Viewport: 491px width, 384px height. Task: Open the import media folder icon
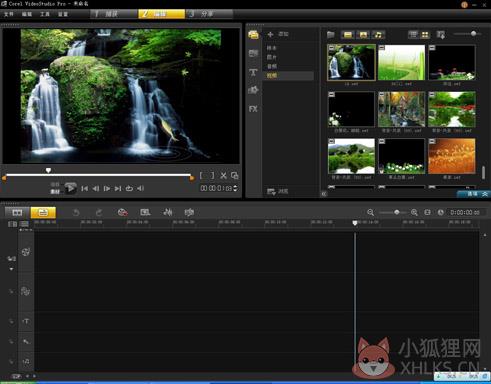tap(330, 34)
